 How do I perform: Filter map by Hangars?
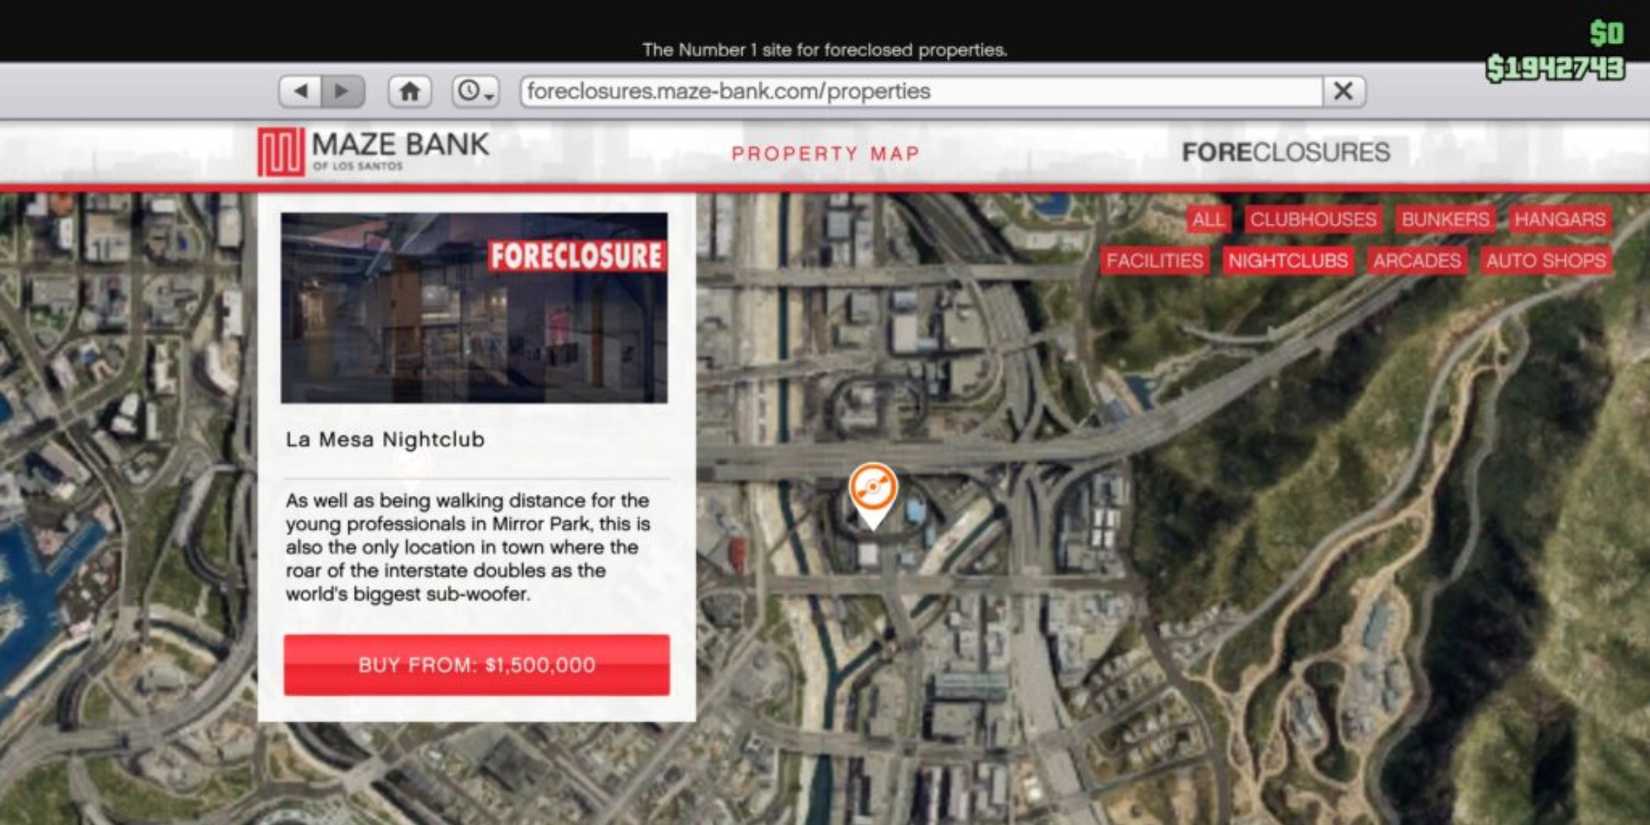[x=1559, y=219]
